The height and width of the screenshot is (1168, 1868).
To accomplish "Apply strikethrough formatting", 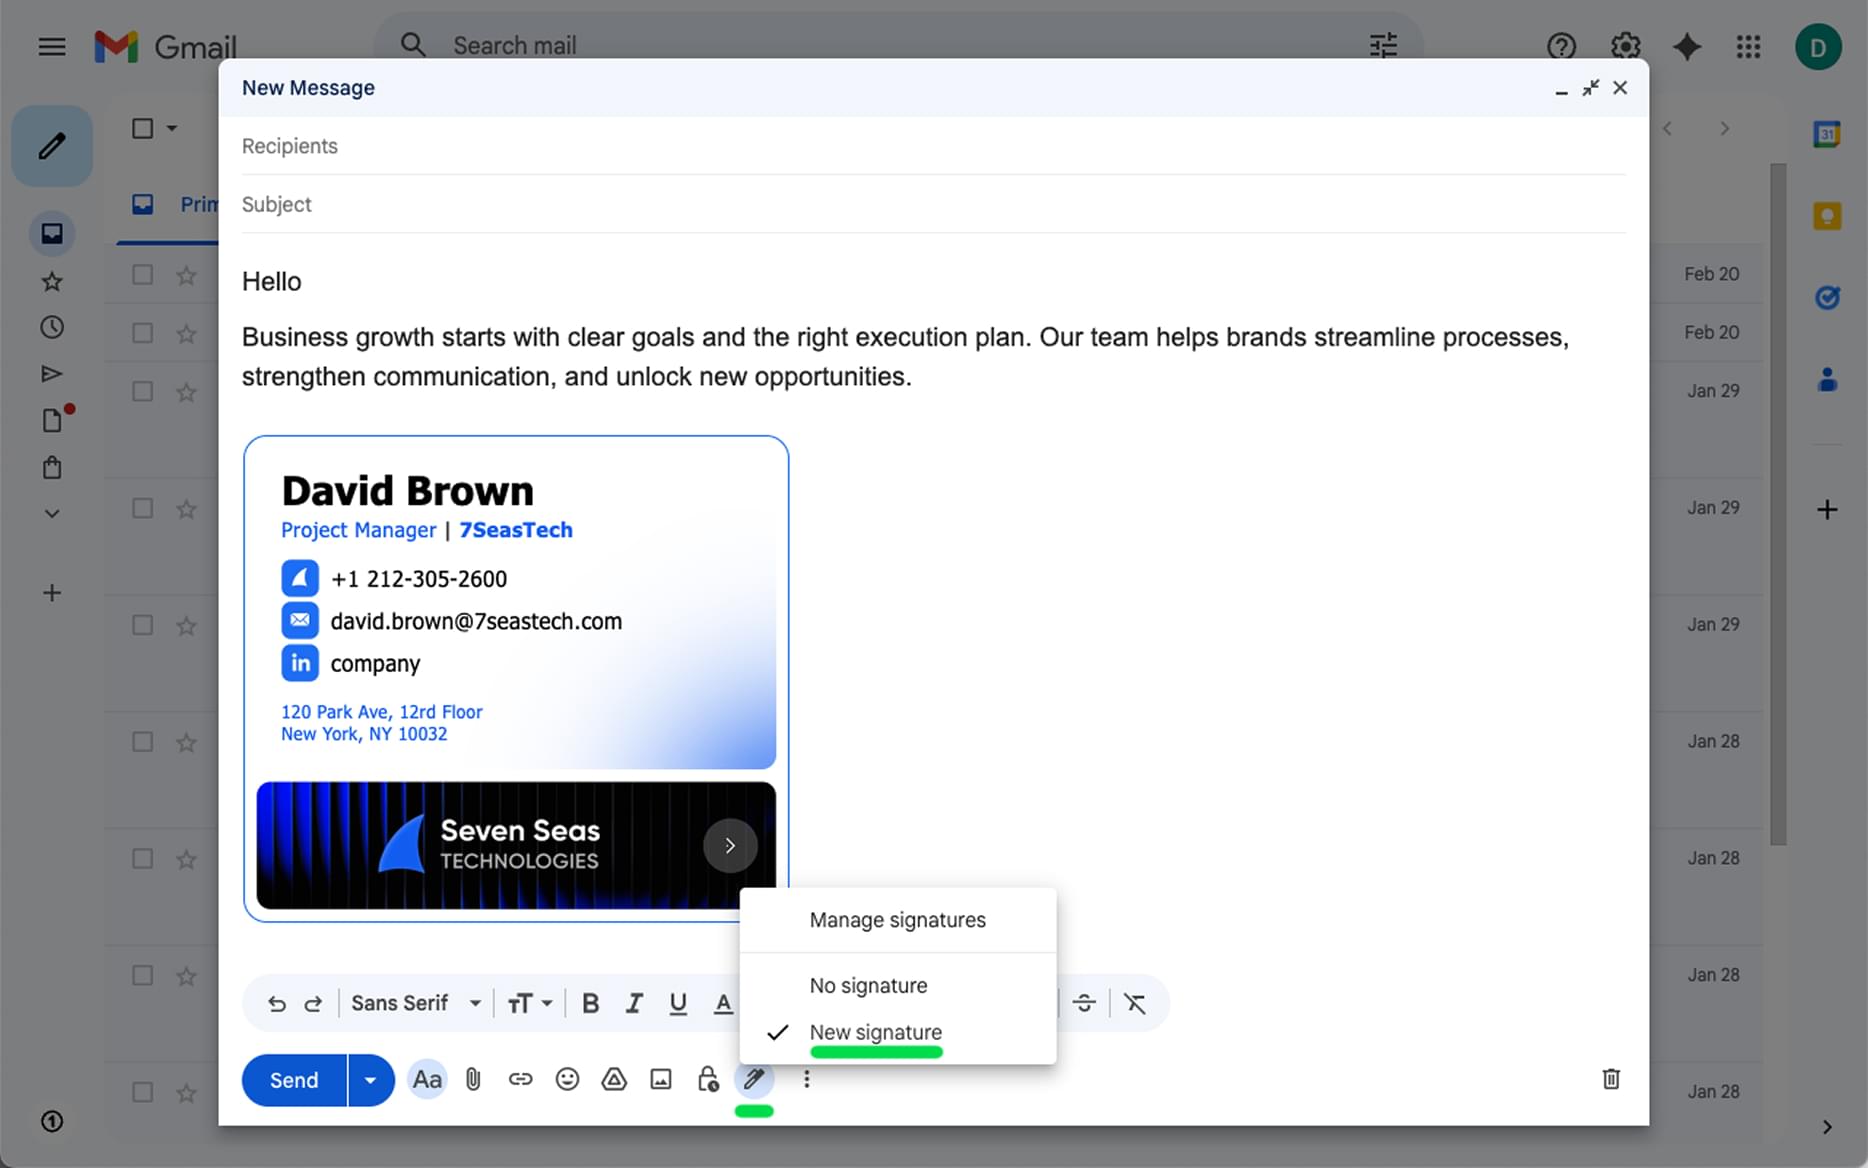I will point(1085,1003).
